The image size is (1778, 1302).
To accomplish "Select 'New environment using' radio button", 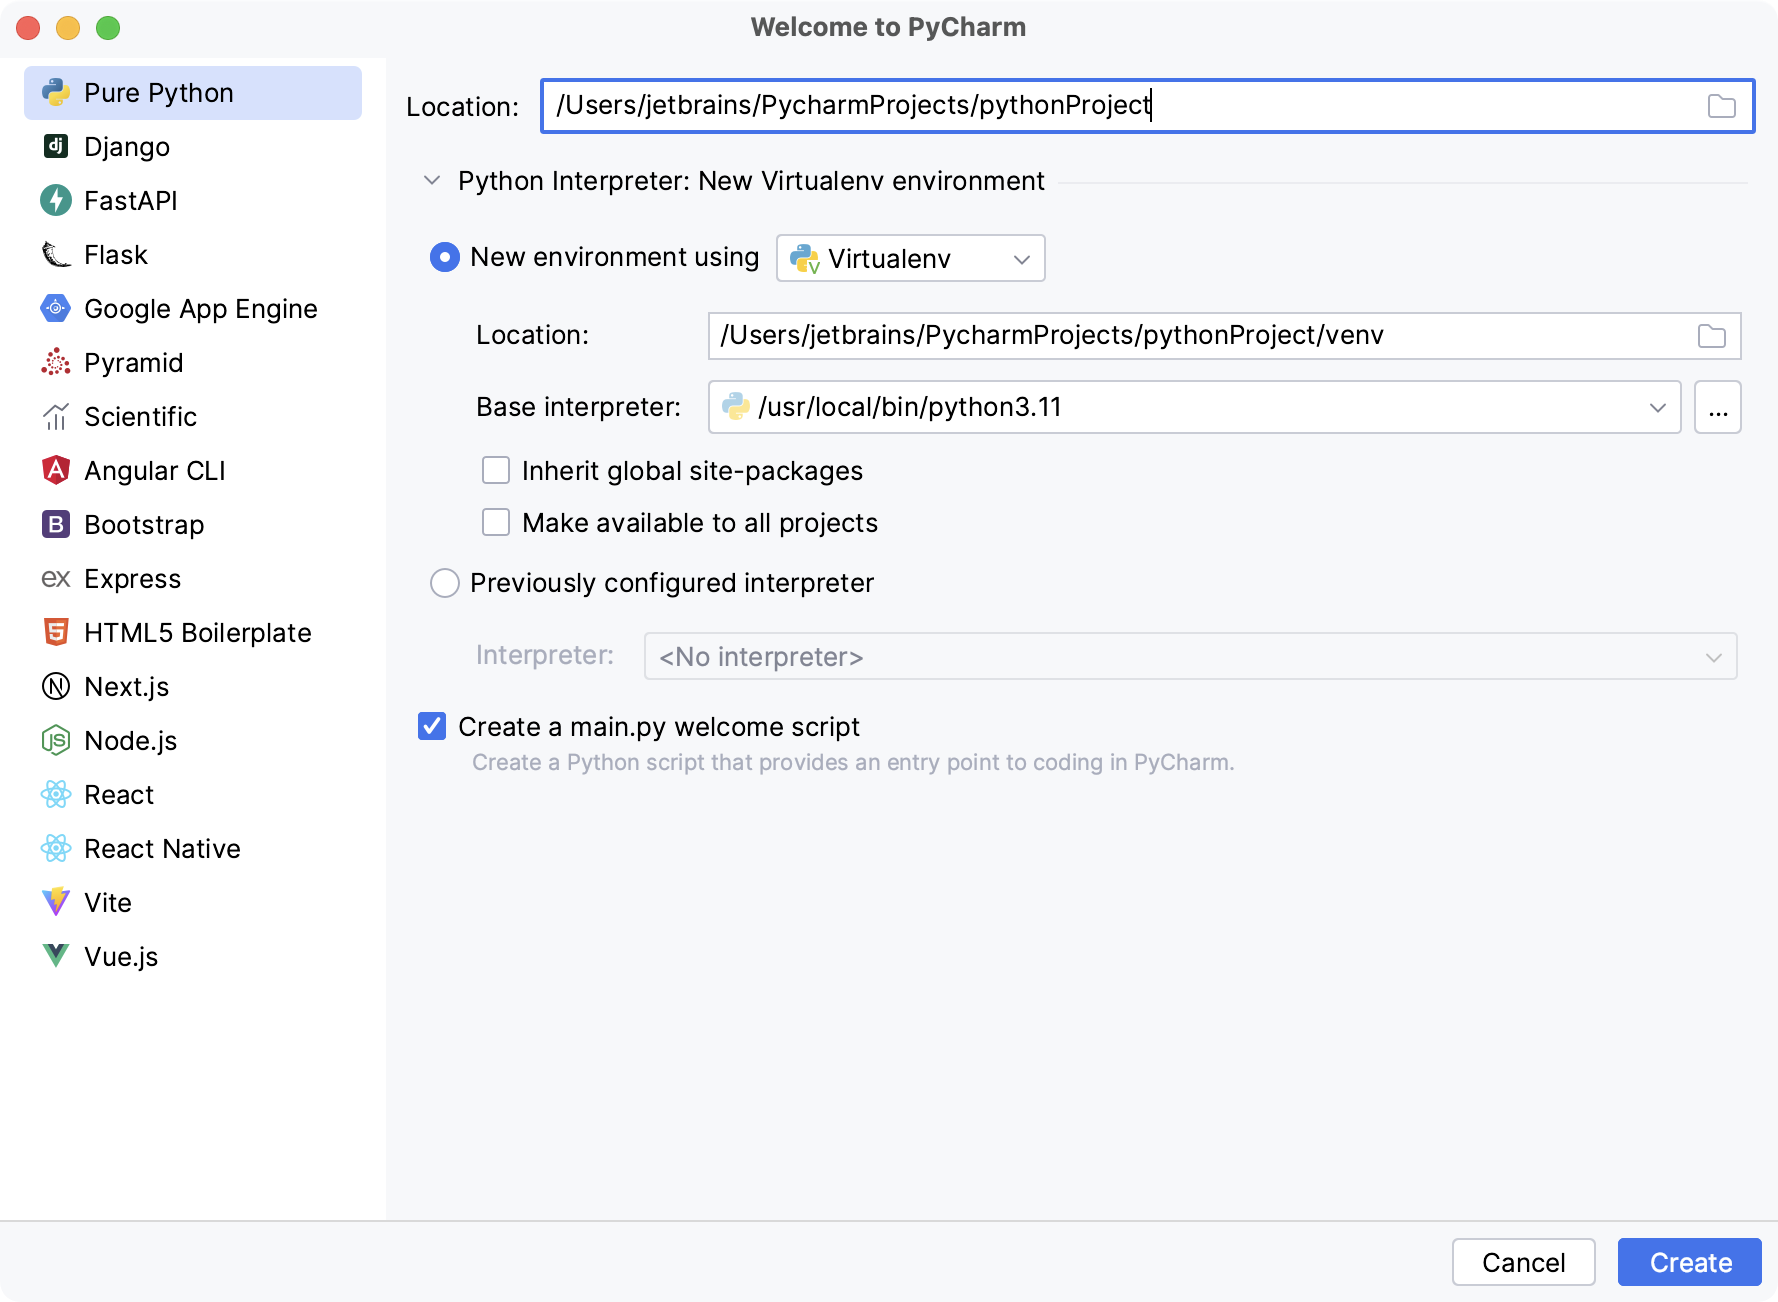I will tap(445, 257).
